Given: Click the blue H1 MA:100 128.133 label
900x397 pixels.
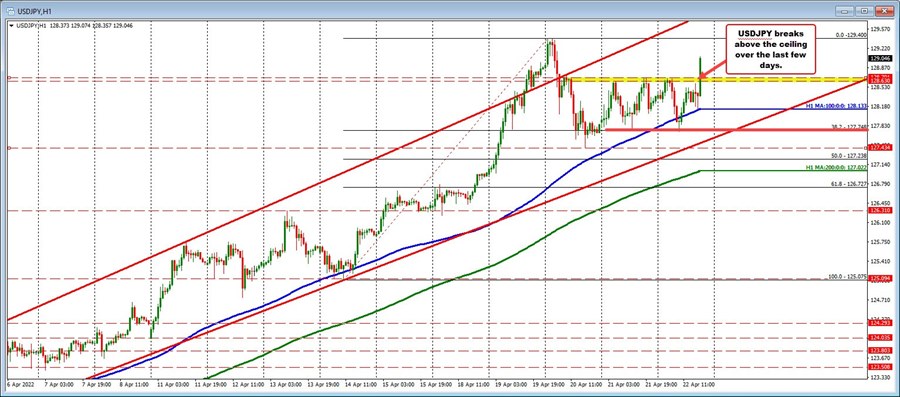Looking at the screenshot, I should click(835, 106).
